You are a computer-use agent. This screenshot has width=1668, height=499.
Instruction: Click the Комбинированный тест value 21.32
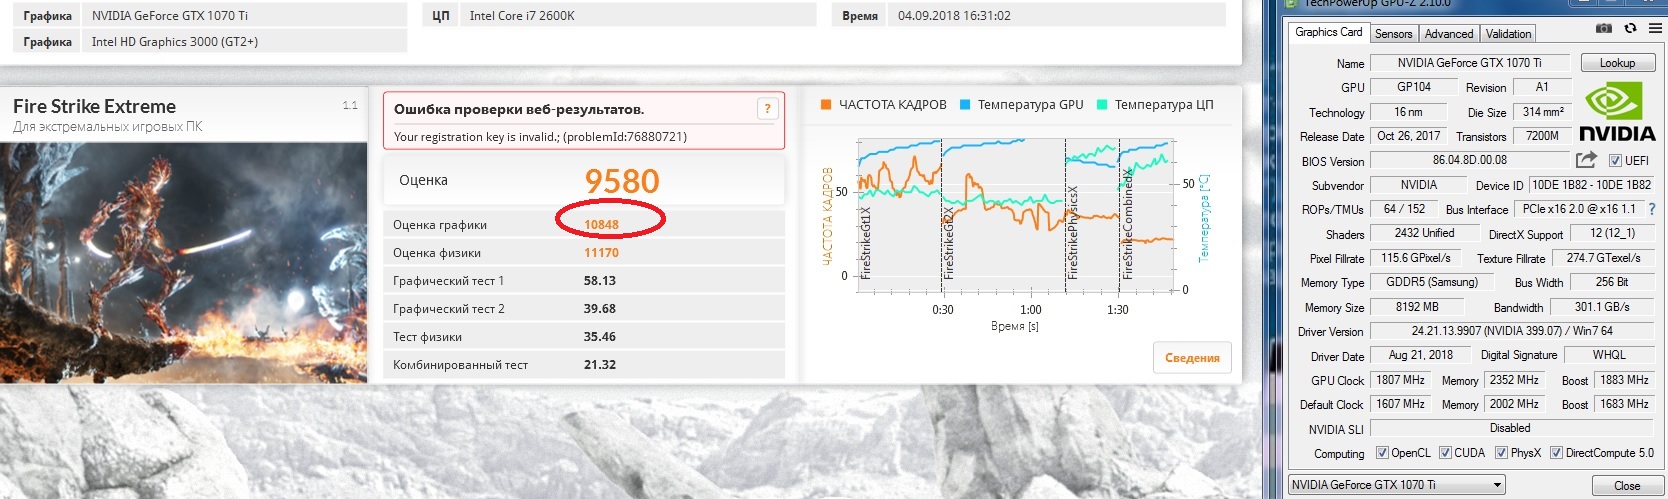pos(600,365)
